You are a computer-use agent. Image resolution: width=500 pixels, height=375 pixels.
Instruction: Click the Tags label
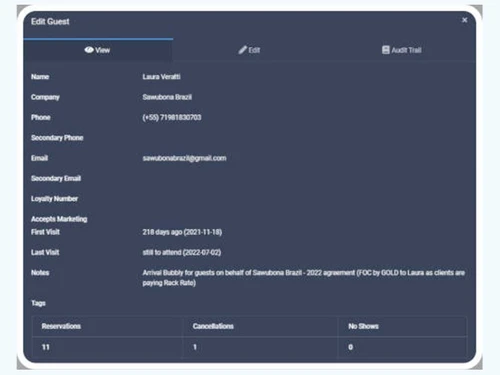[x=38, y=303]
